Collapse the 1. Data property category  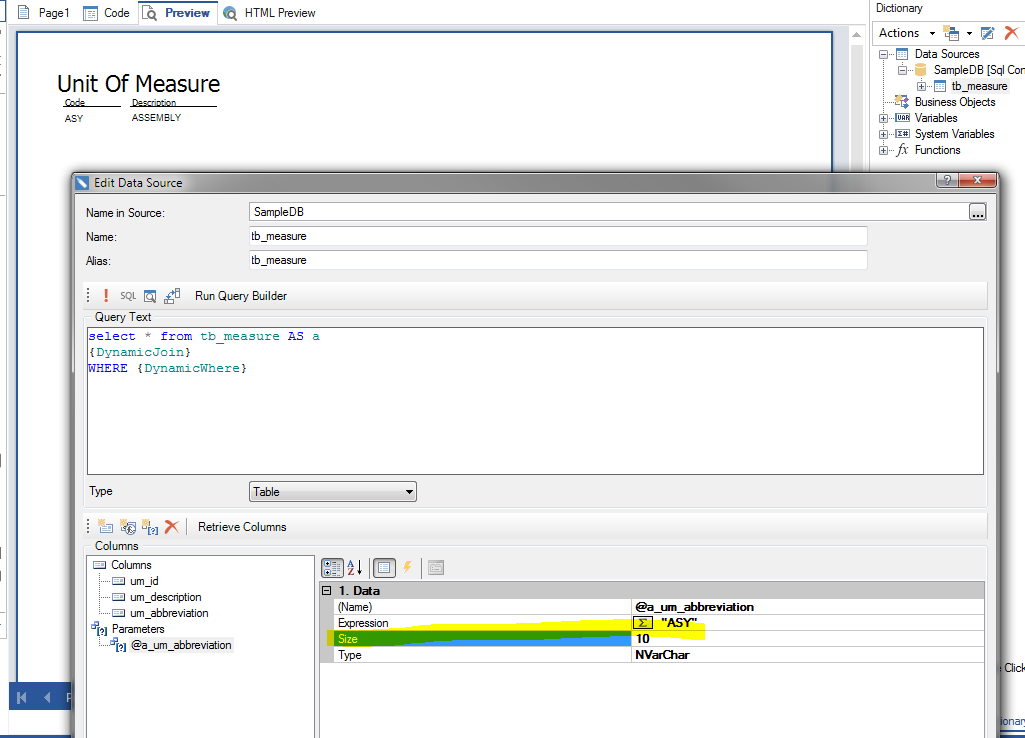(327, 590)
